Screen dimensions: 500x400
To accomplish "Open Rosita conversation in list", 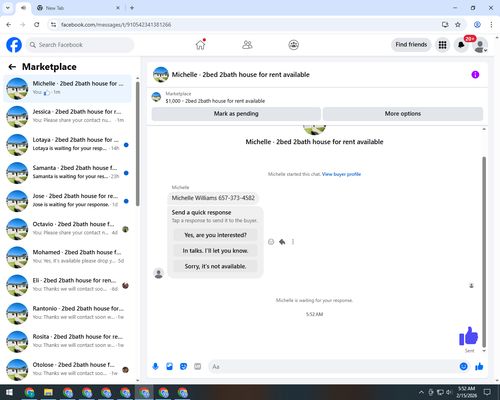I will 67,341.
